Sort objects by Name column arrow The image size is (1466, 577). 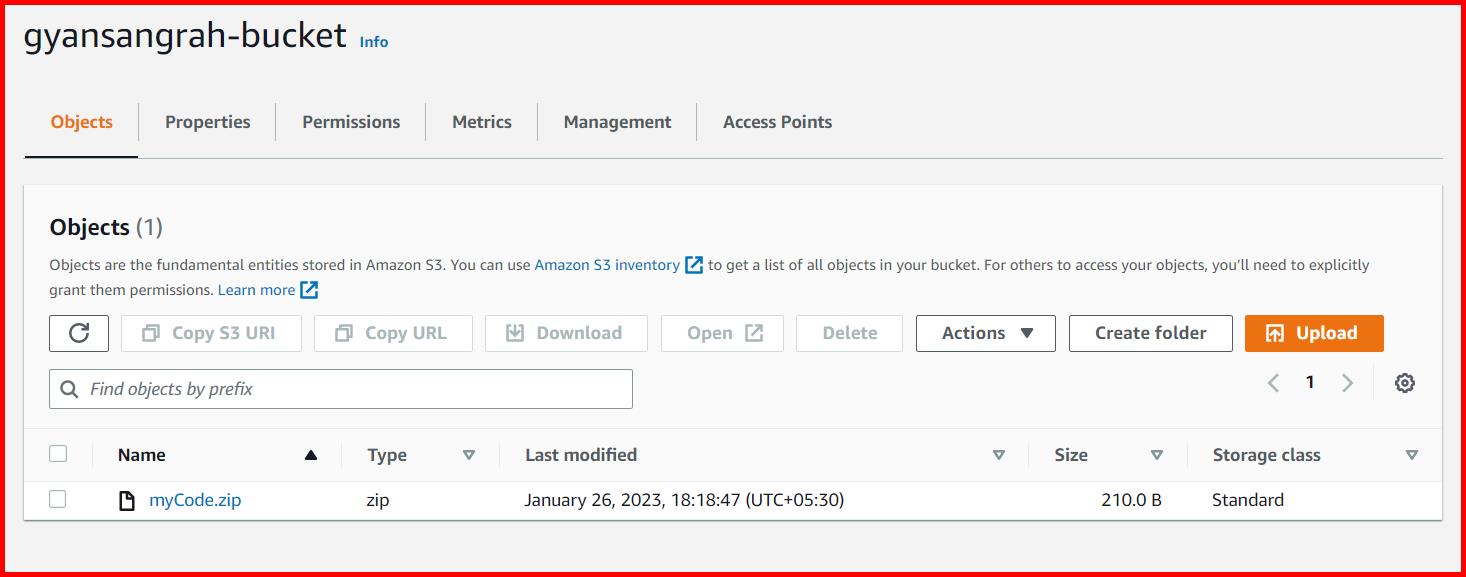click(x=311, y=454)
